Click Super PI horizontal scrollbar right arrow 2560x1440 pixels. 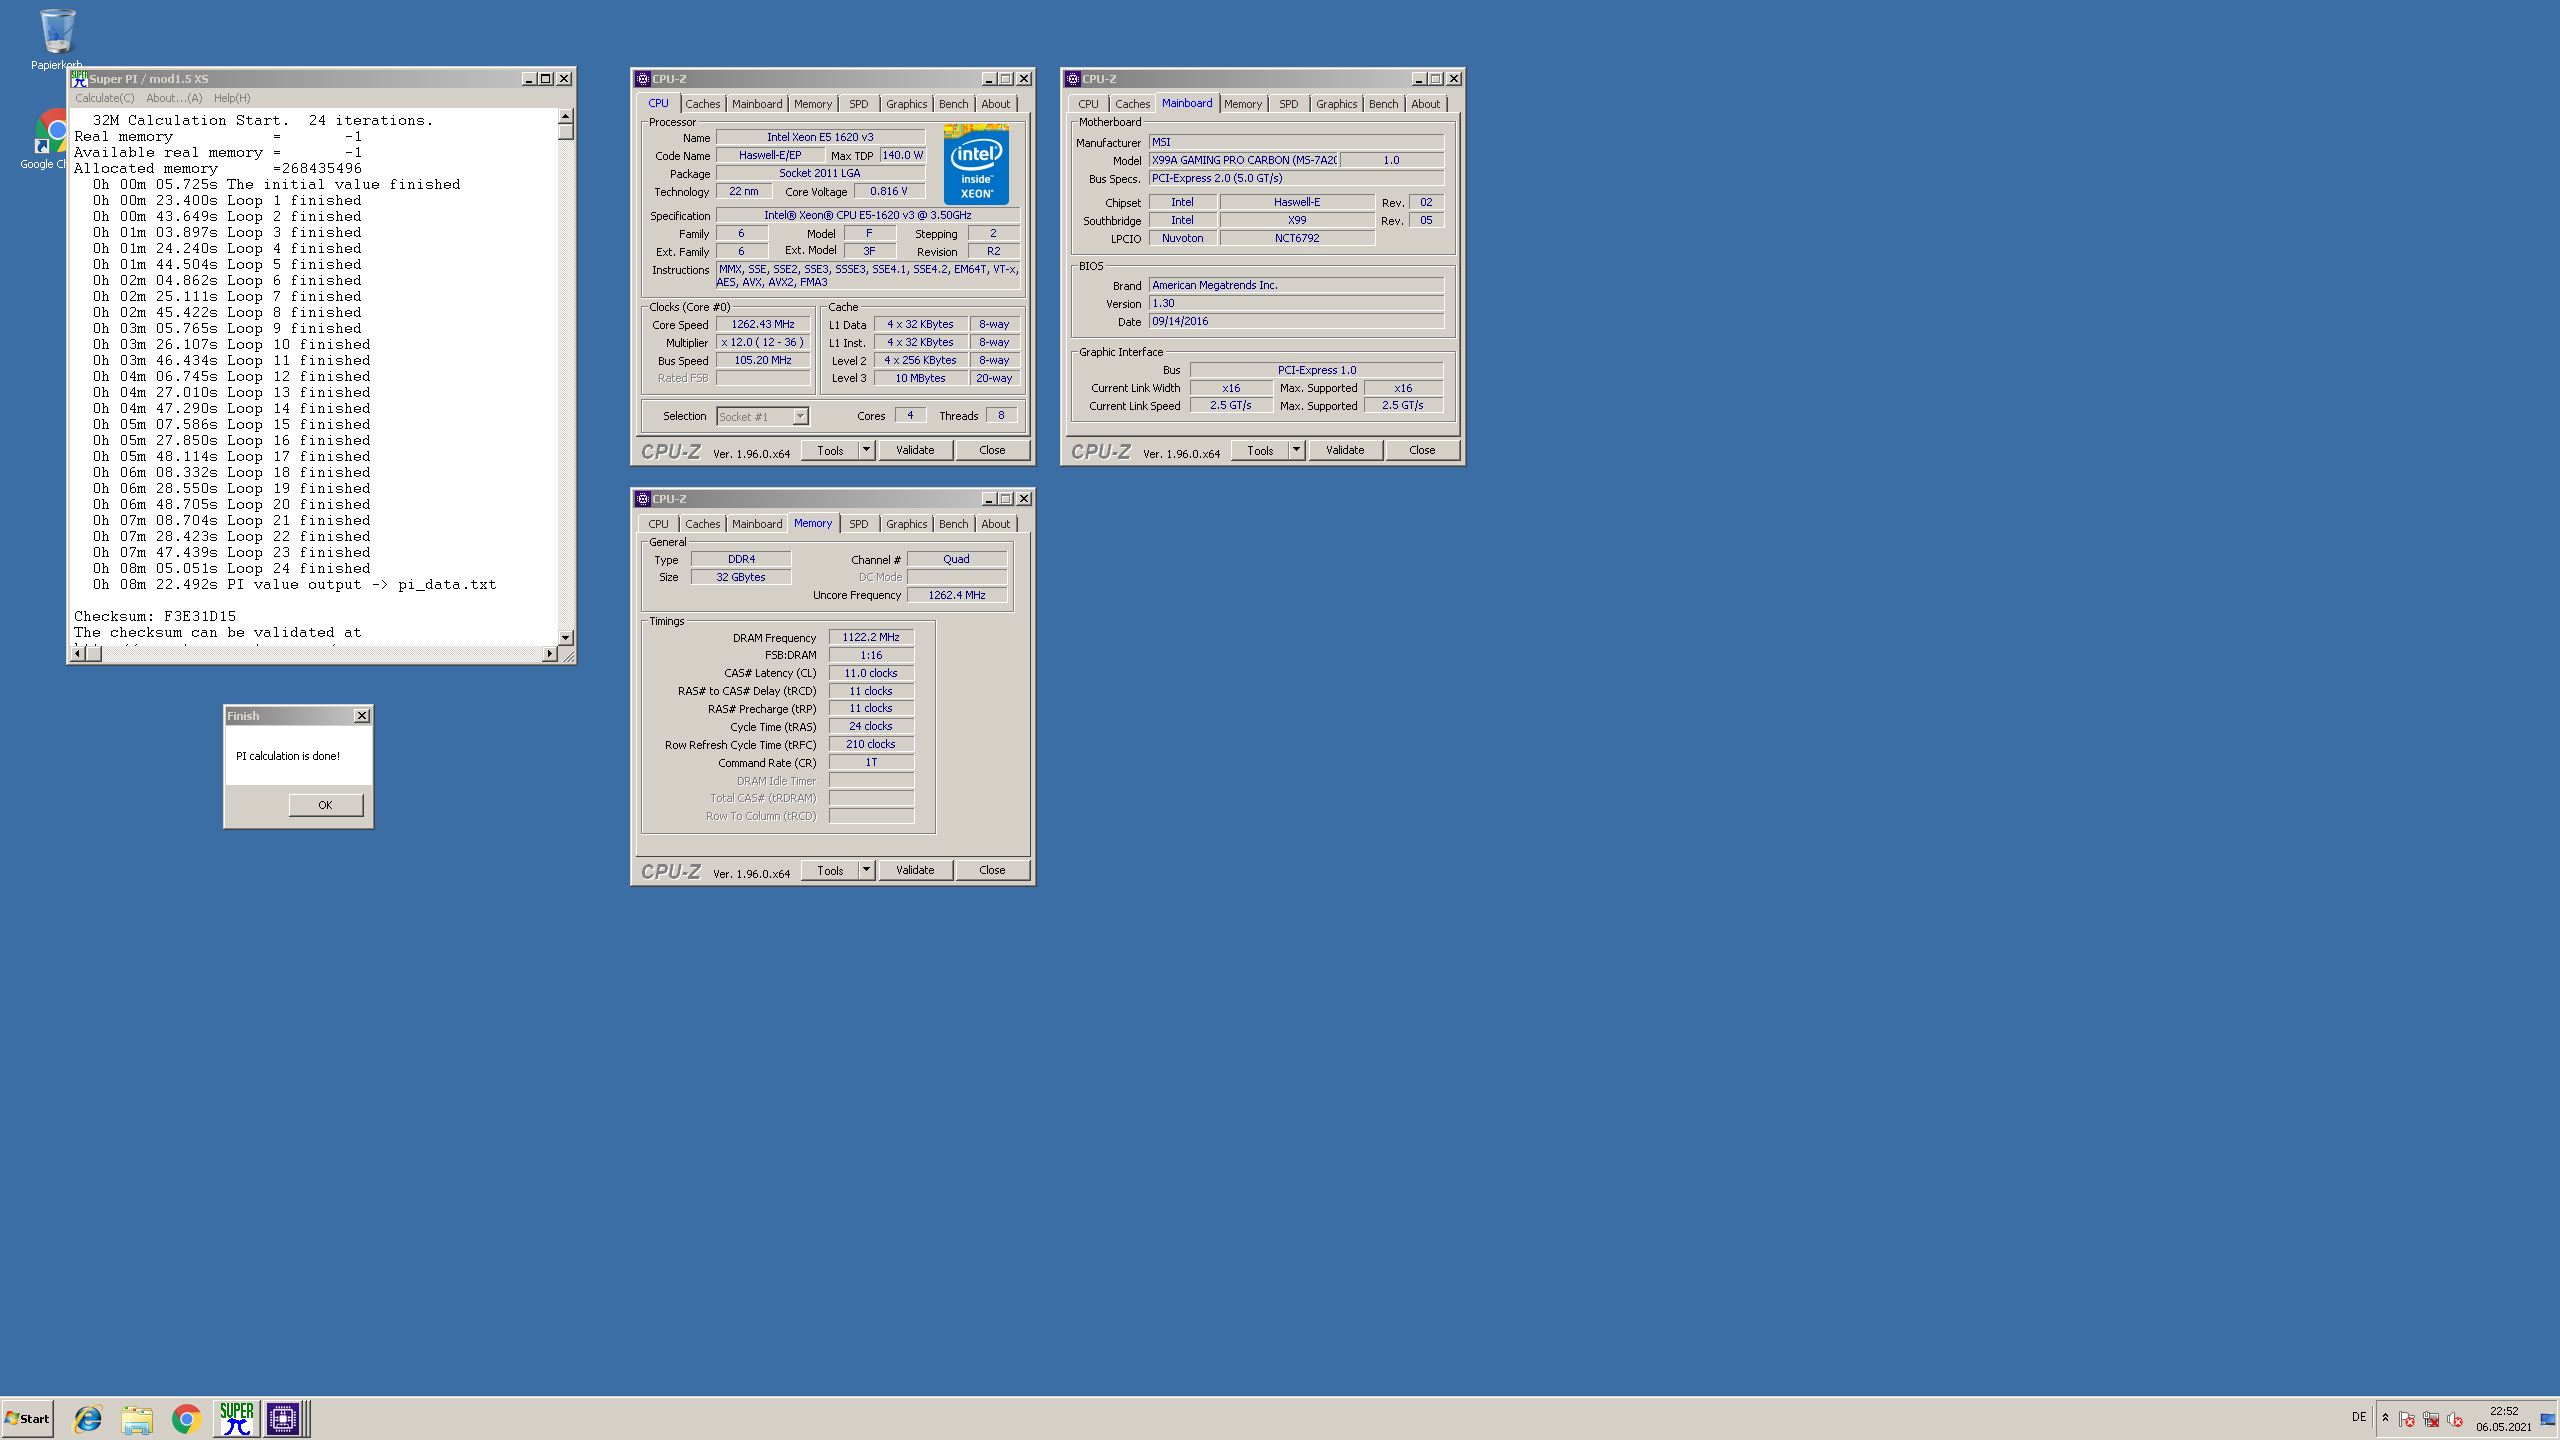549,653
